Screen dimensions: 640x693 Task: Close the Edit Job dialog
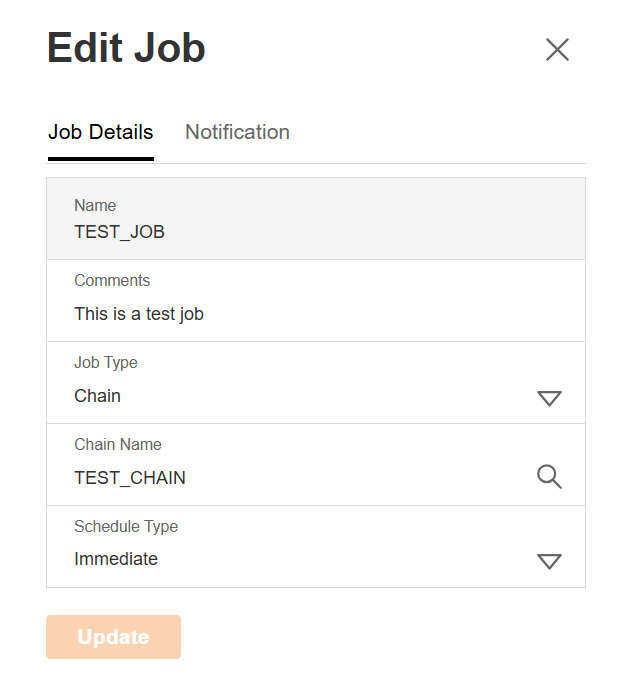(x=557, y=50)
